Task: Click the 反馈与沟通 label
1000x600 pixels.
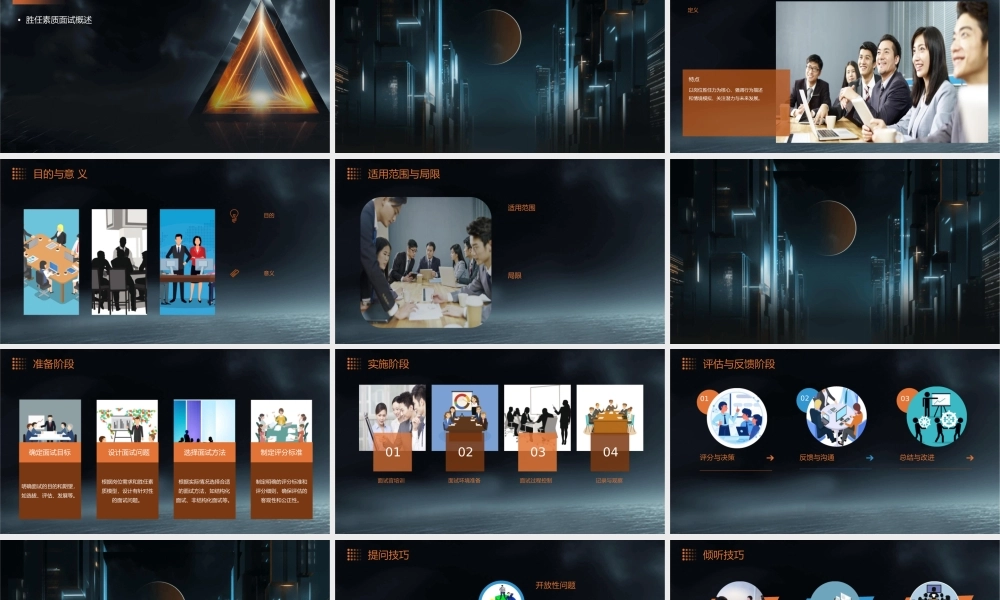Action: tap(817, 457)
